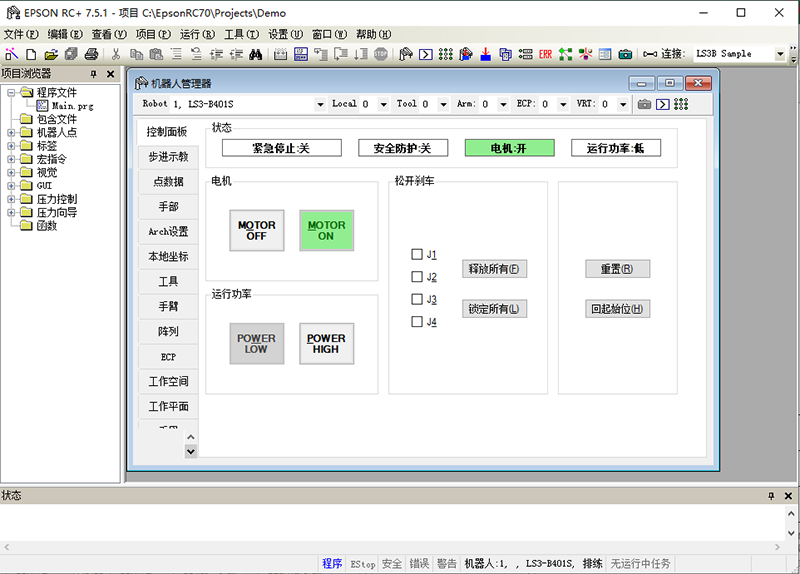Click the red download arrow icon
Screen dimensions: 800x574
pyautogui.click(x=485, y=54)
